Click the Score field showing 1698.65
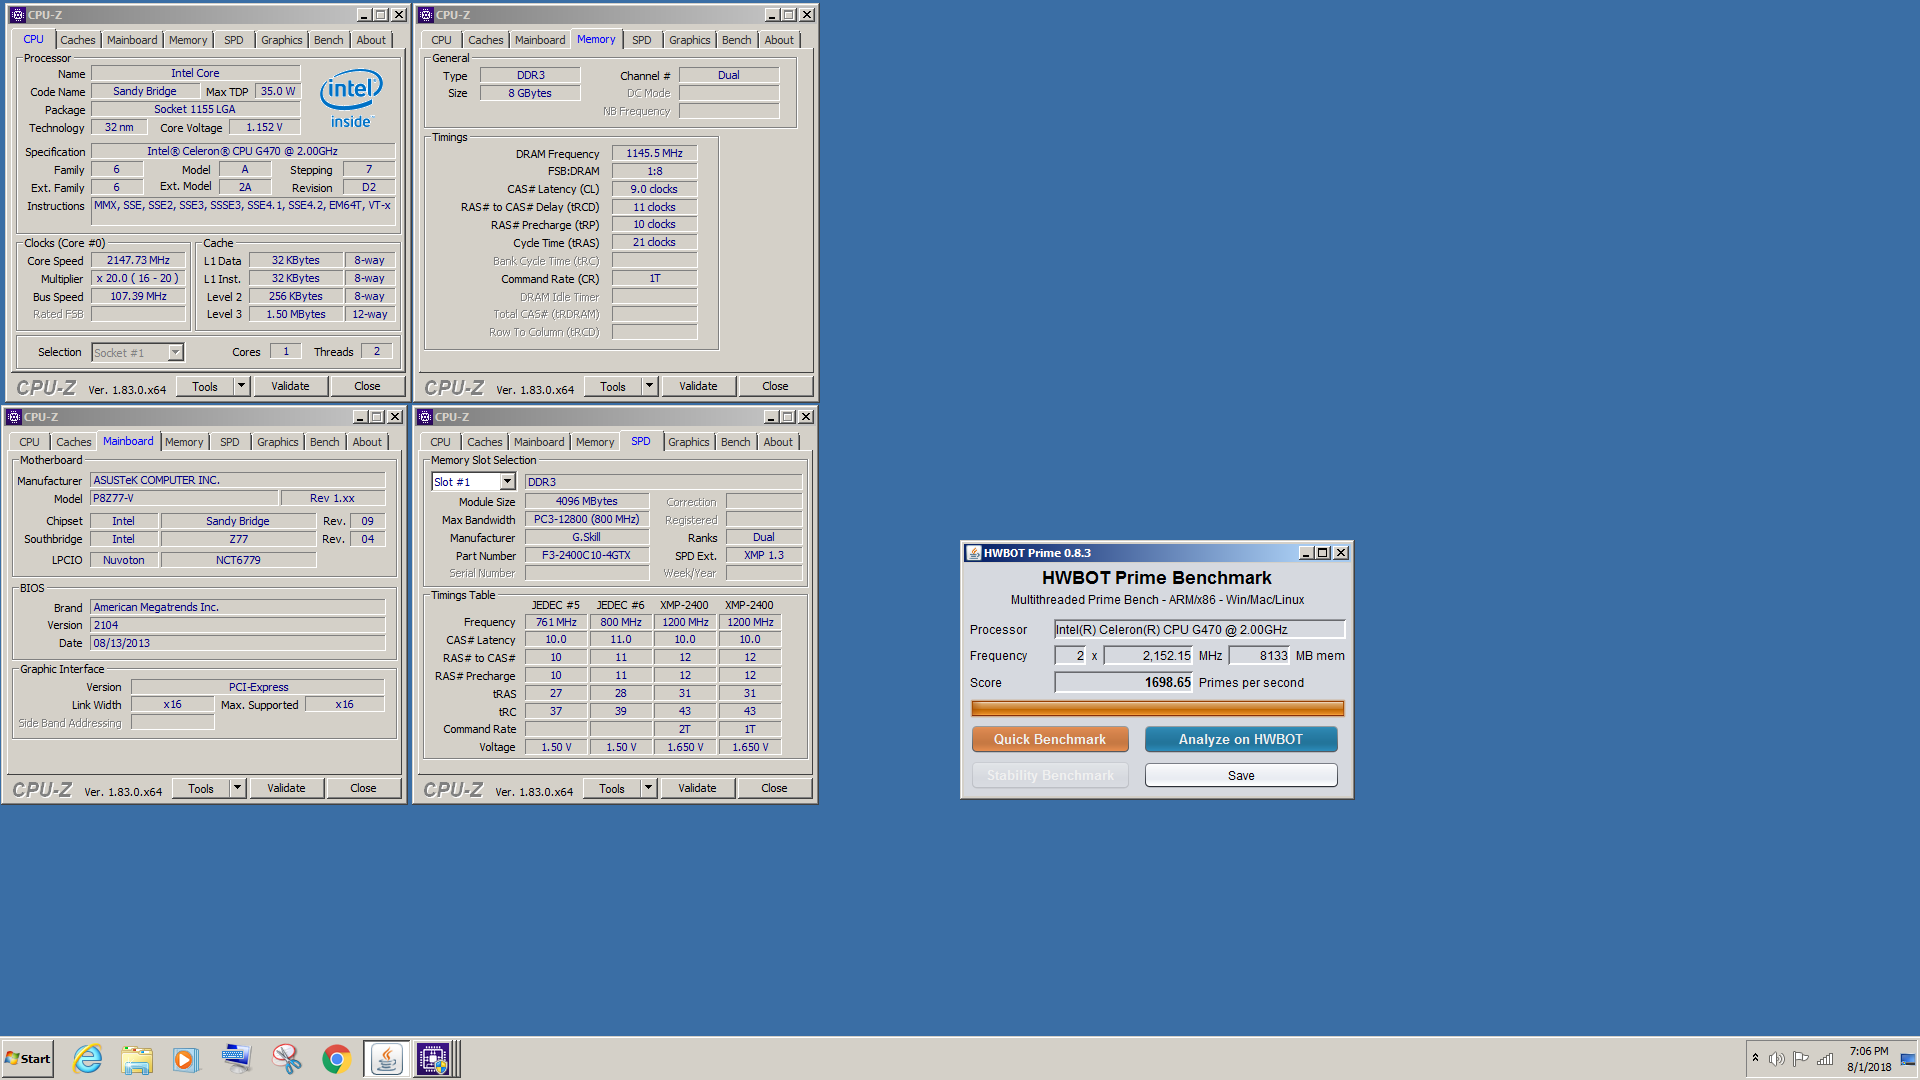This screenshot has width=1920, height=1080. [x=1124, y=683]
